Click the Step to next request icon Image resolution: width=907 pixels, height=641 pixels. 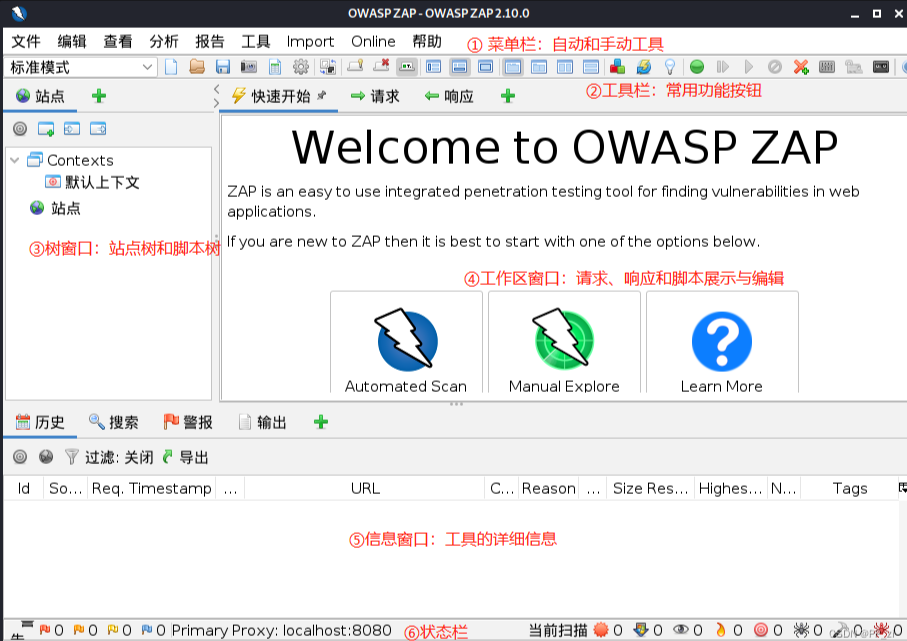pos(723,67)
